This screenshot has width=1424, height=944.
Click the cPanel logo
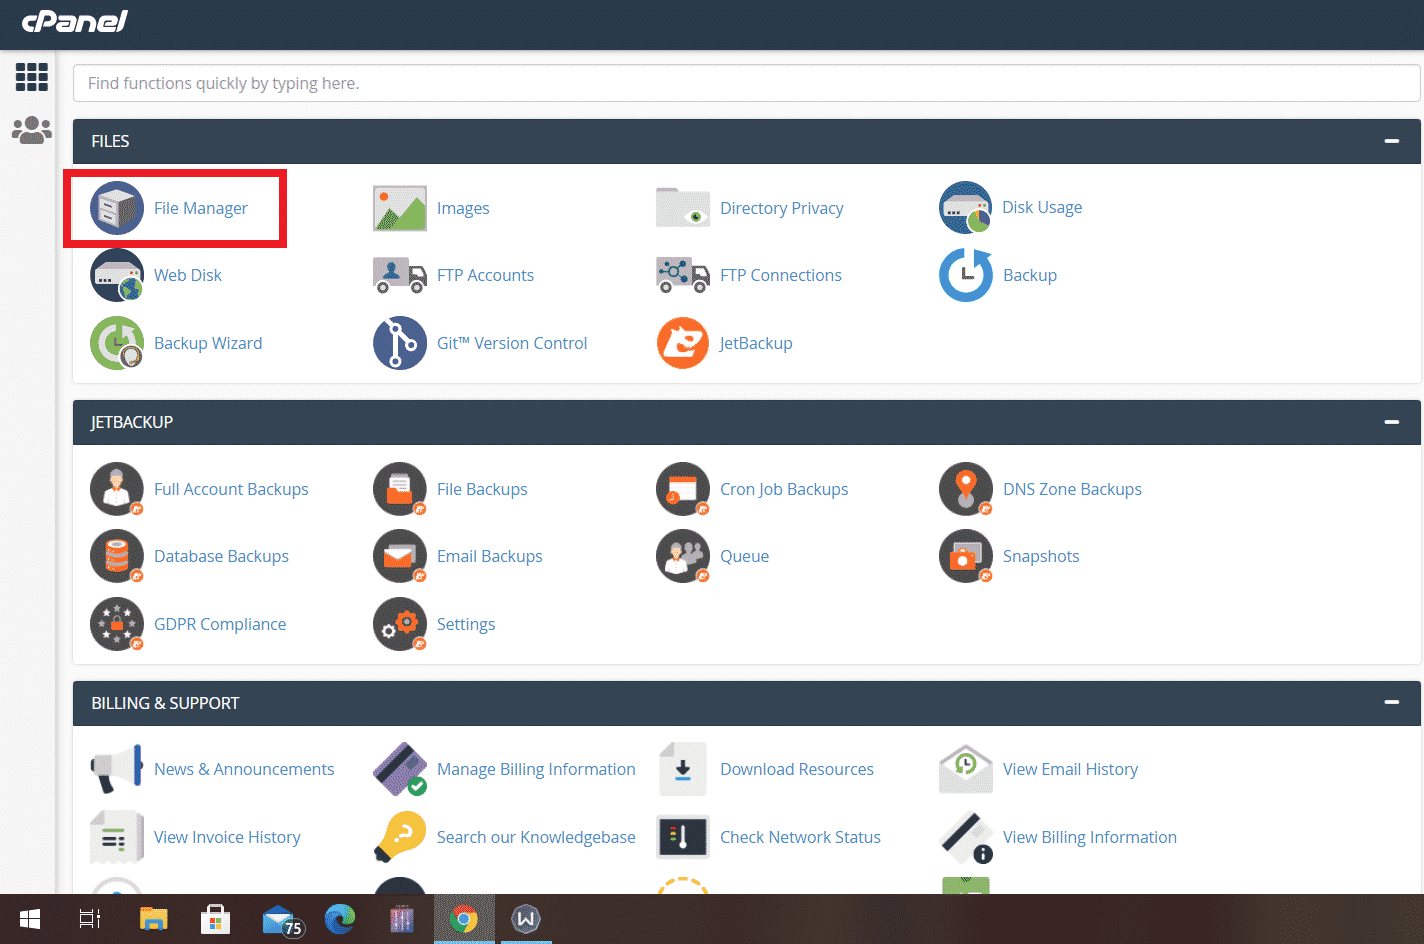coord(75,21)
